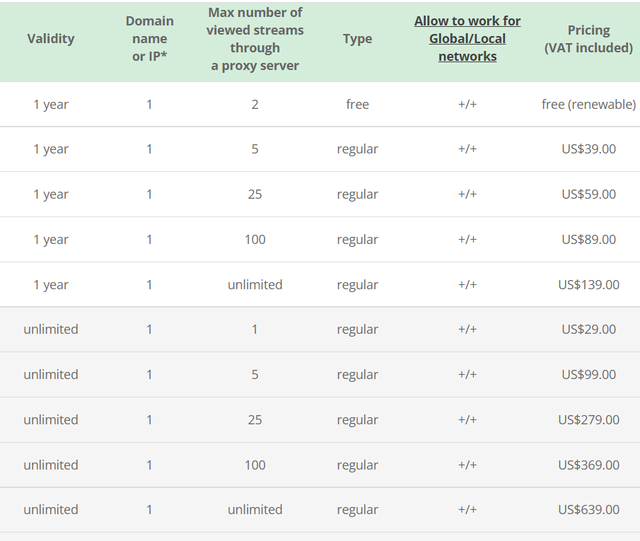Click the US$89.00 price cell

(x=588, y=239)
